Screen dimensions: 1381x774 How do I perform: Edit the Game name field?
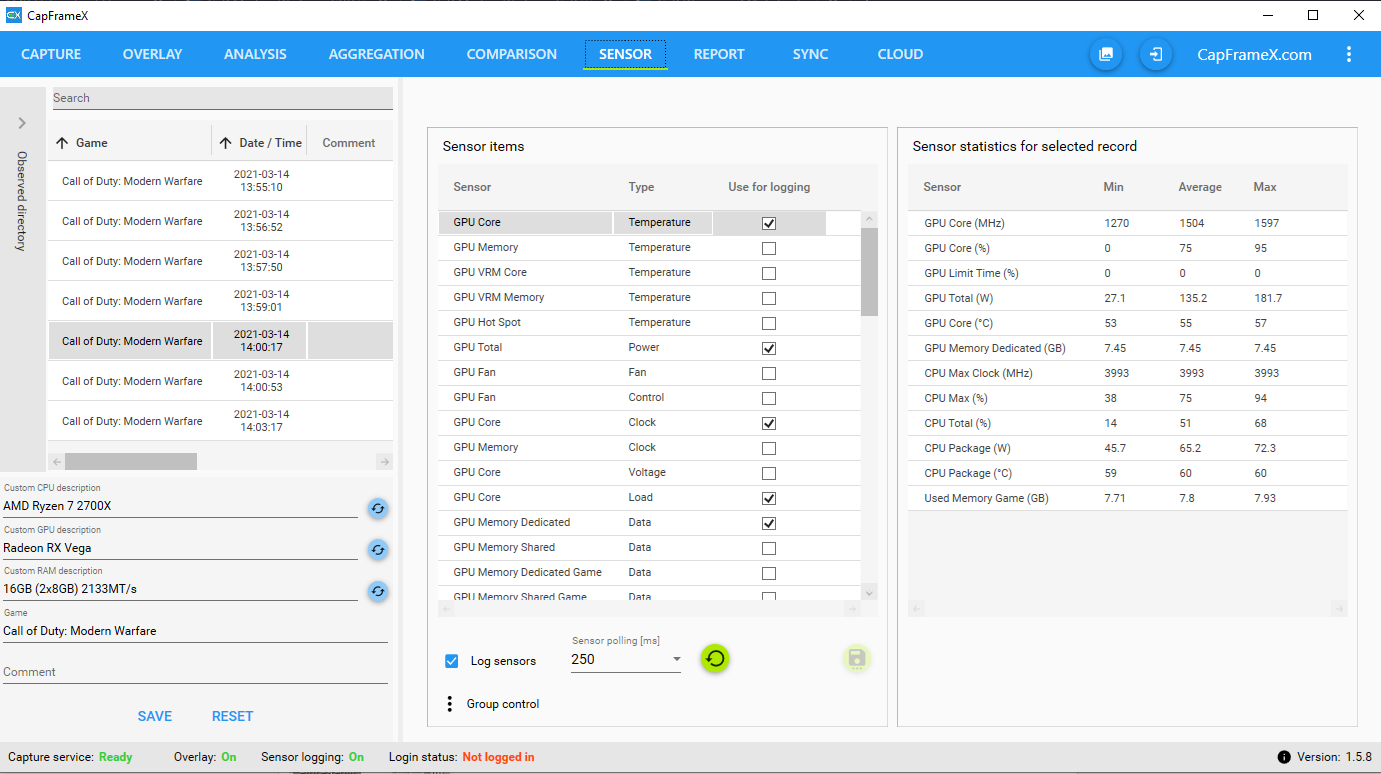click(195, 631)
